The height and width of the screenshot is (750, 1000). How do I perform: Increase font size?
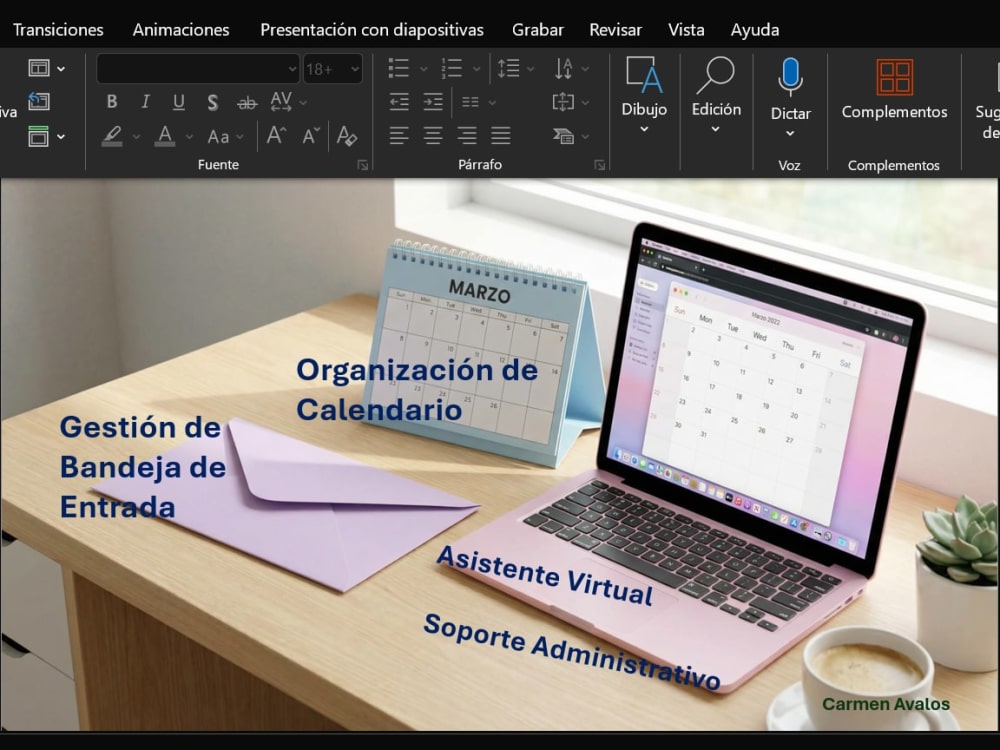click(276, 136)
